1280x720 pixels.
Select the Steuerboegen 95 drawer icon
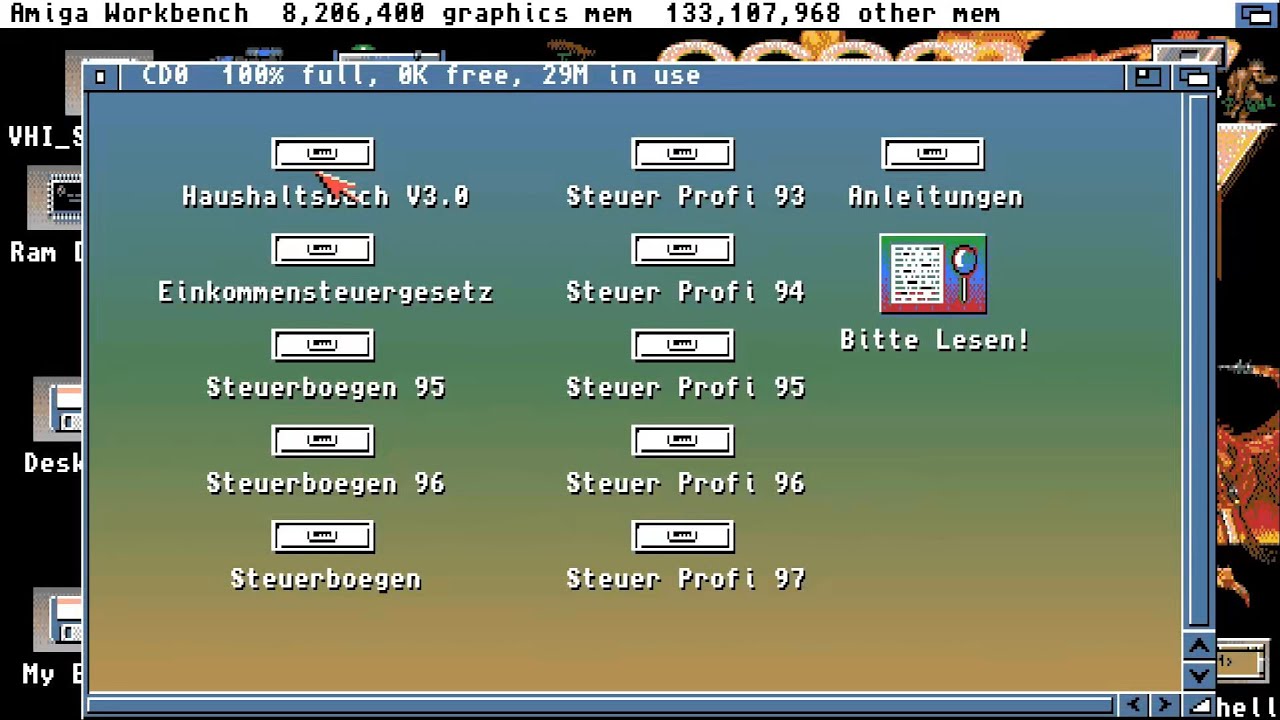[x=322, y=345]
